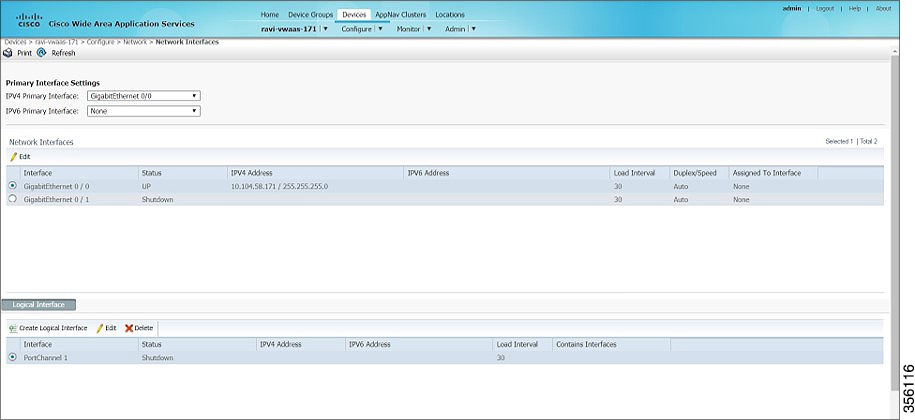Click the 10.104.58.171 / 255.255.255.0 address cell

pyautogui.click(x=280, y=187)
